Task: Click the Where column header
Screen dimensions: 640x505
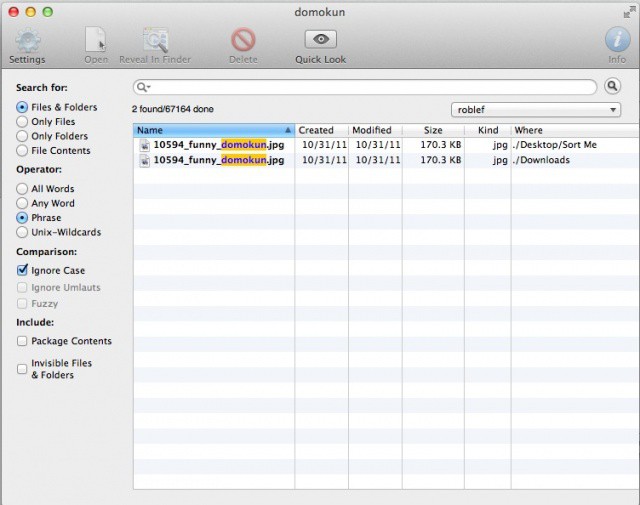Action: click(x=570, y=130)
